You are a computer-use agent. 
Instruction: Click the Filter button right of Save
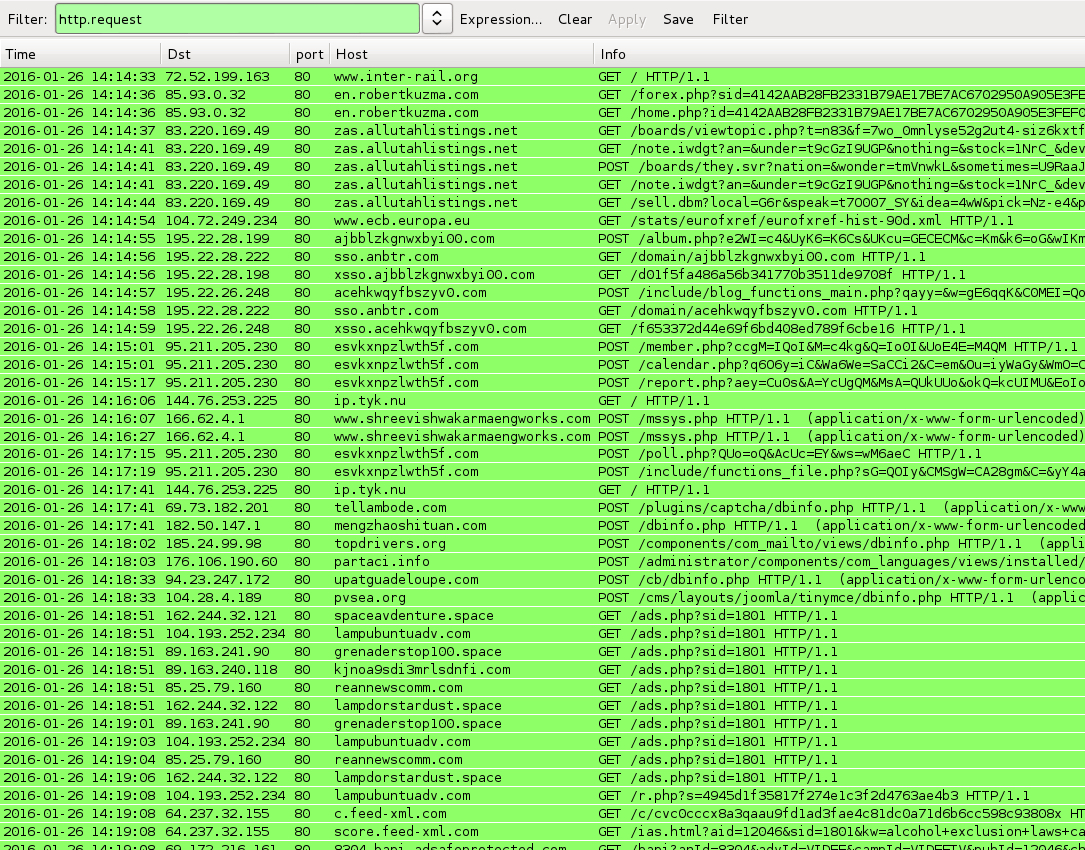tap(730, 19)
